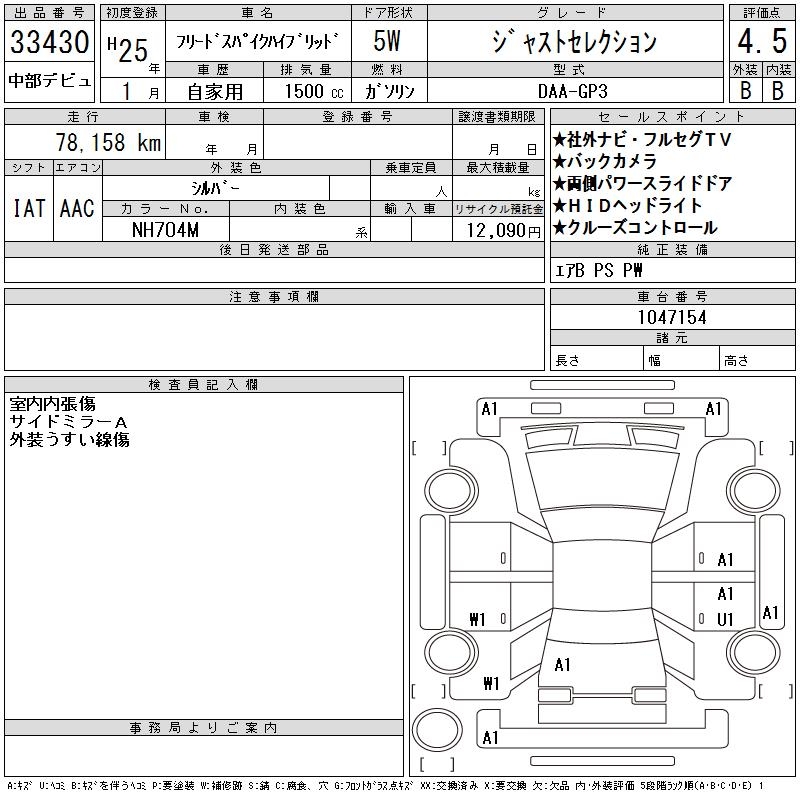Screen dimensions: 800x800
Task: Click the IAT shift value
Action: point(29,208)
